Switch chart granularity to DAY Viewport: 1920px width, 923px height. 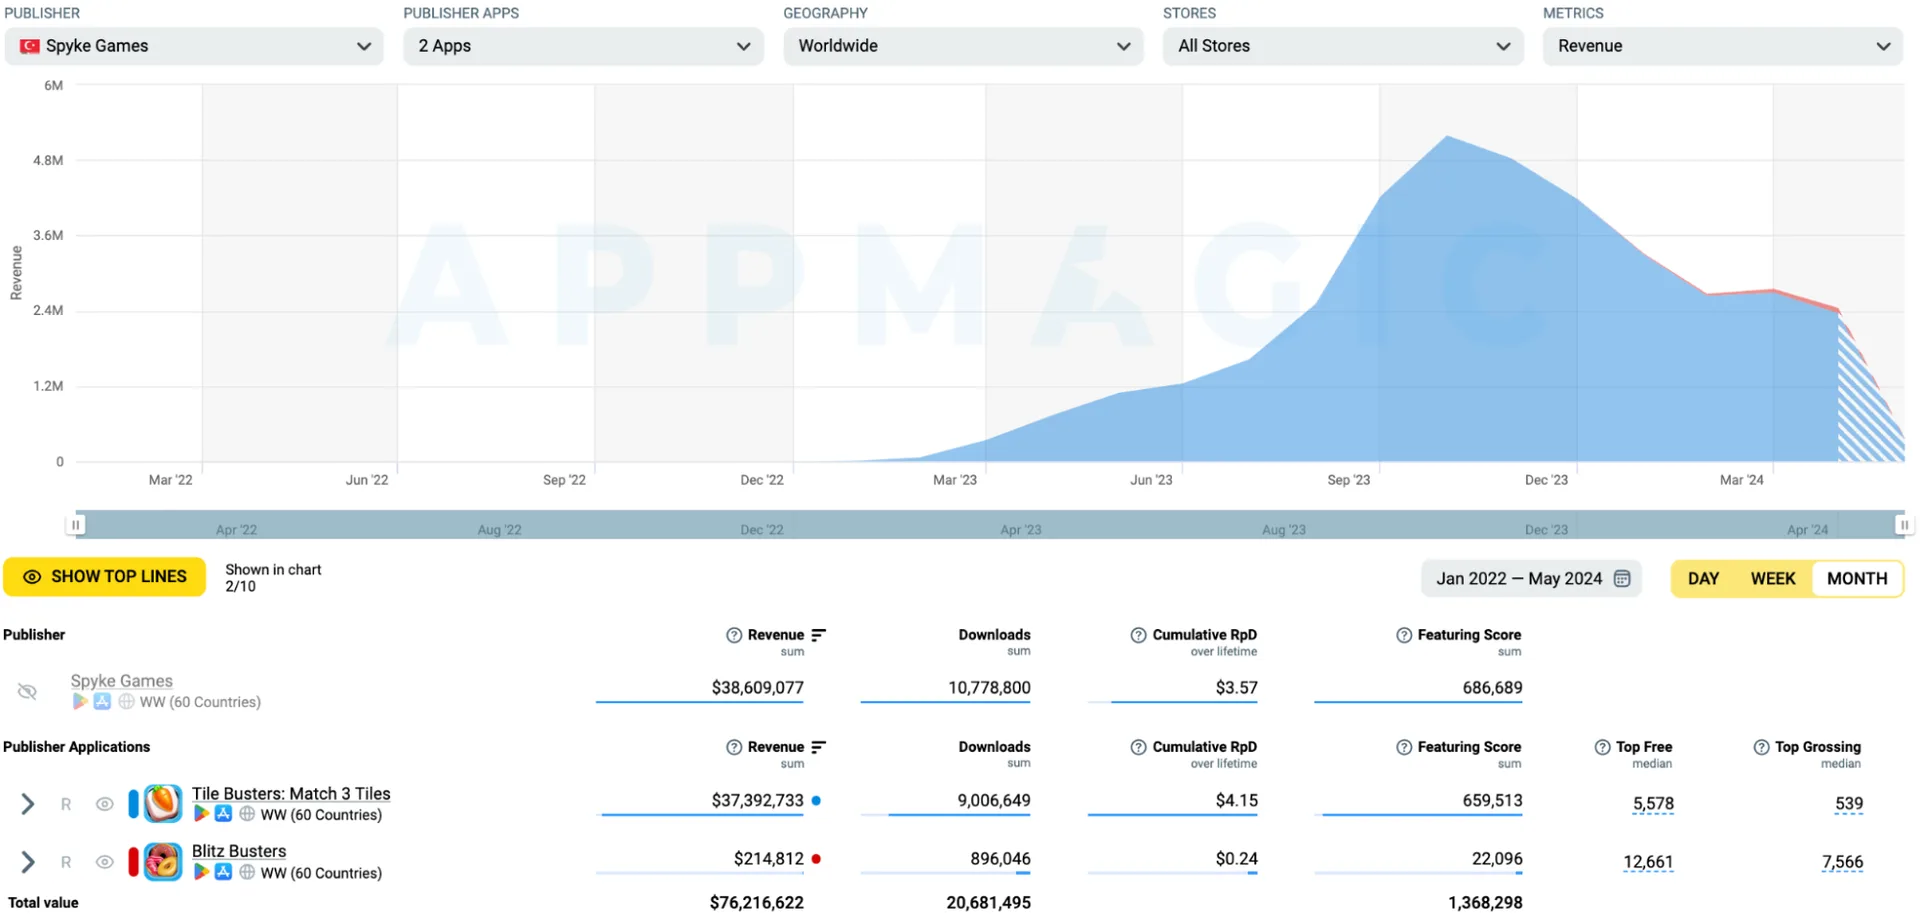(1703, 579)
